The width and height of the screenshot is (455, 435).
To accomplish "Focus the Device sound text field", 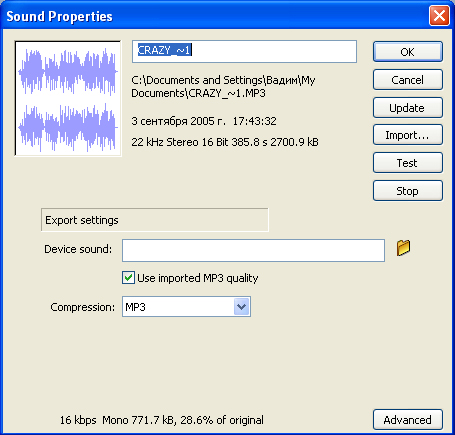I will 253,250.
